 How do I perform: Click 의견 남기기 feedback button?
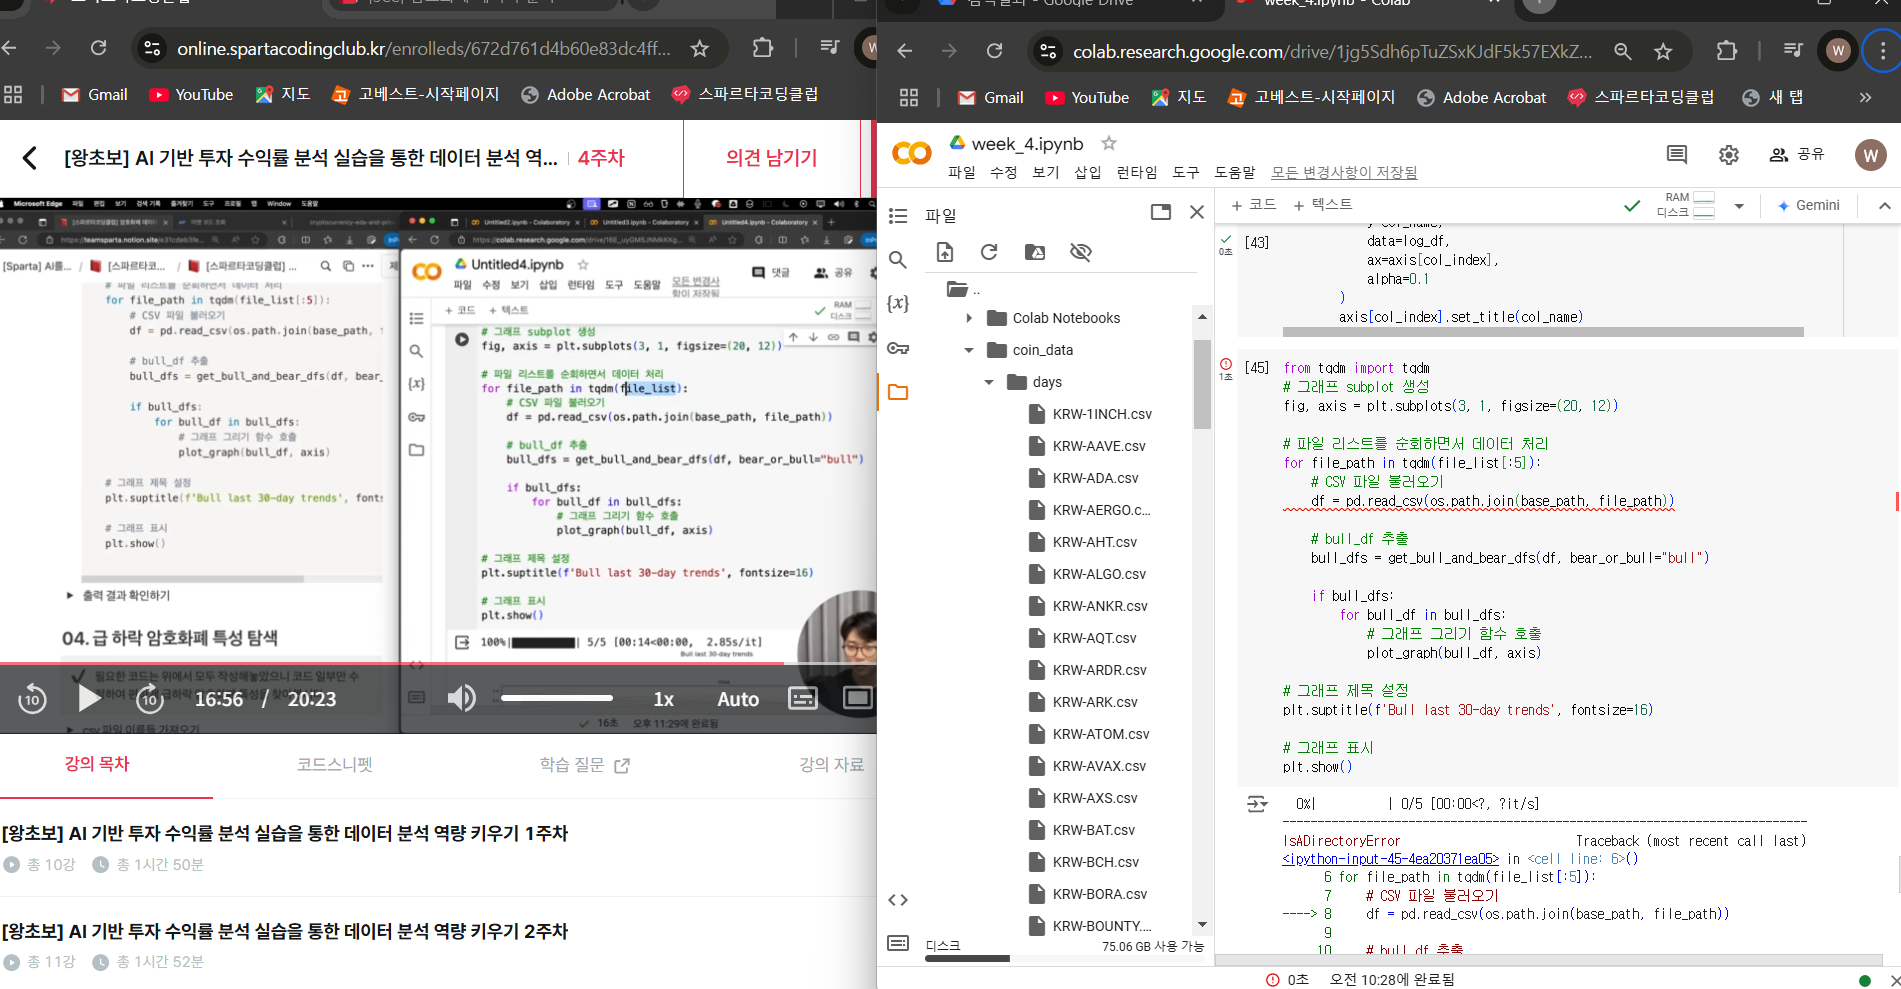click(x=771, y=158)
